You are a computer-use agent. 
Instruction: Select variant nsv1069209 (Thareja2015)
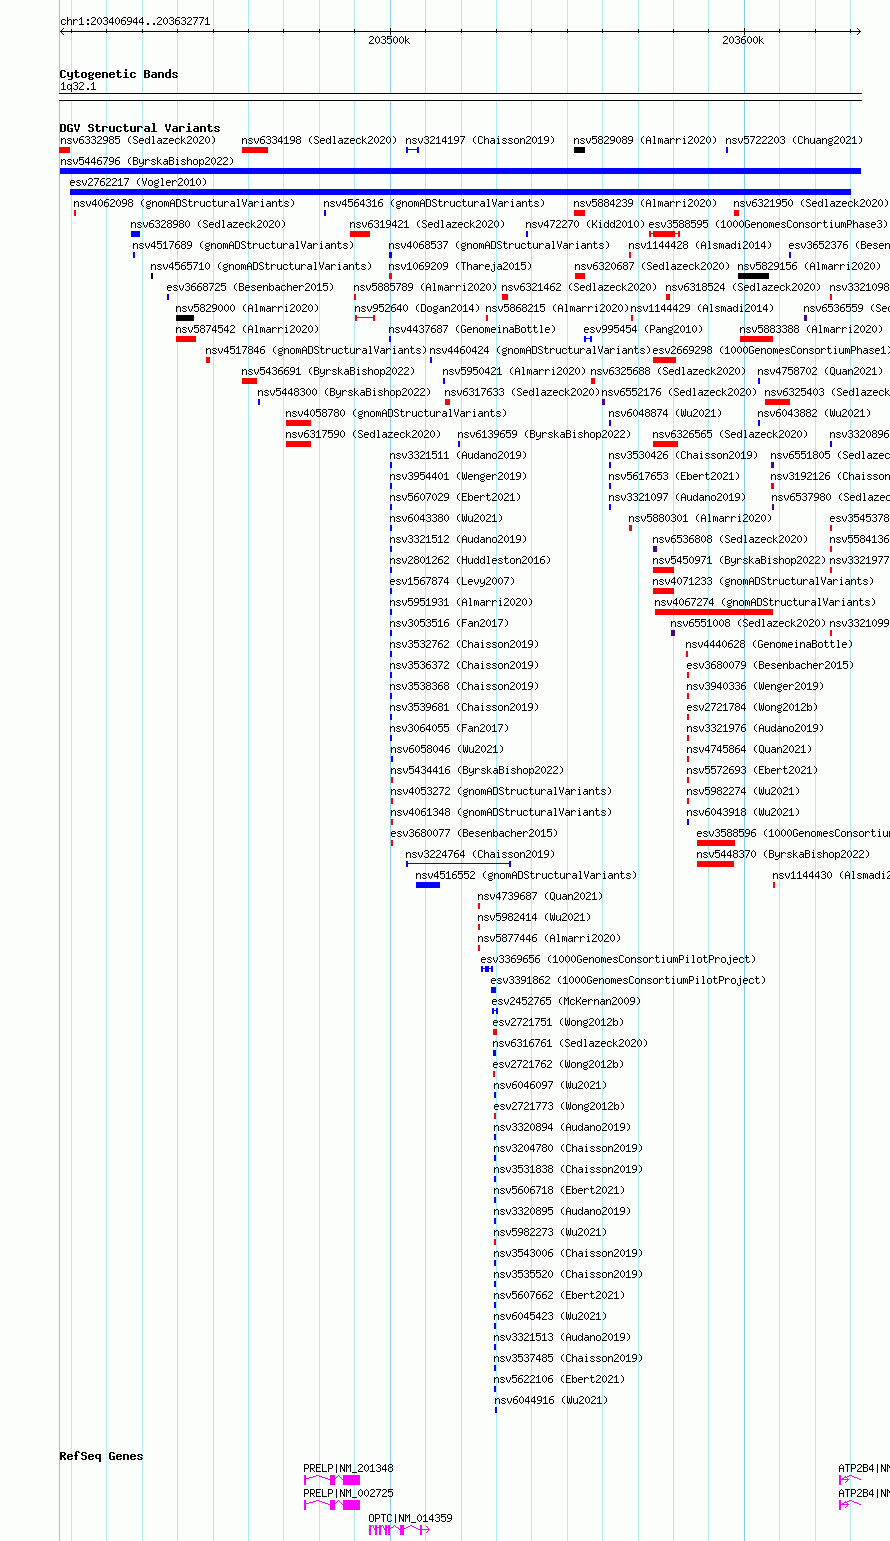[461, 266]
